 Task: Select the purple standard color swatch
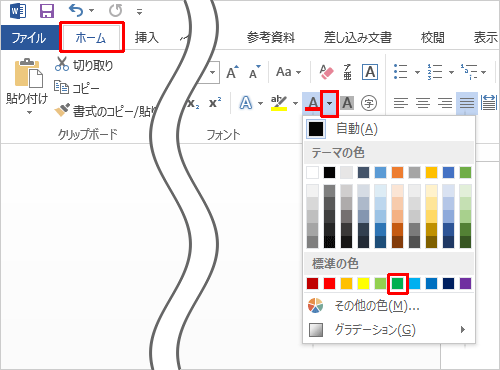click(465, 283)
